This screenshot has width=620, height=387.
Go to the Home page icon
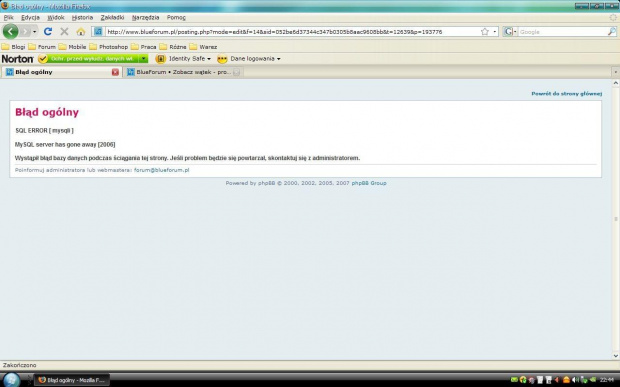(x=81, y=32)
